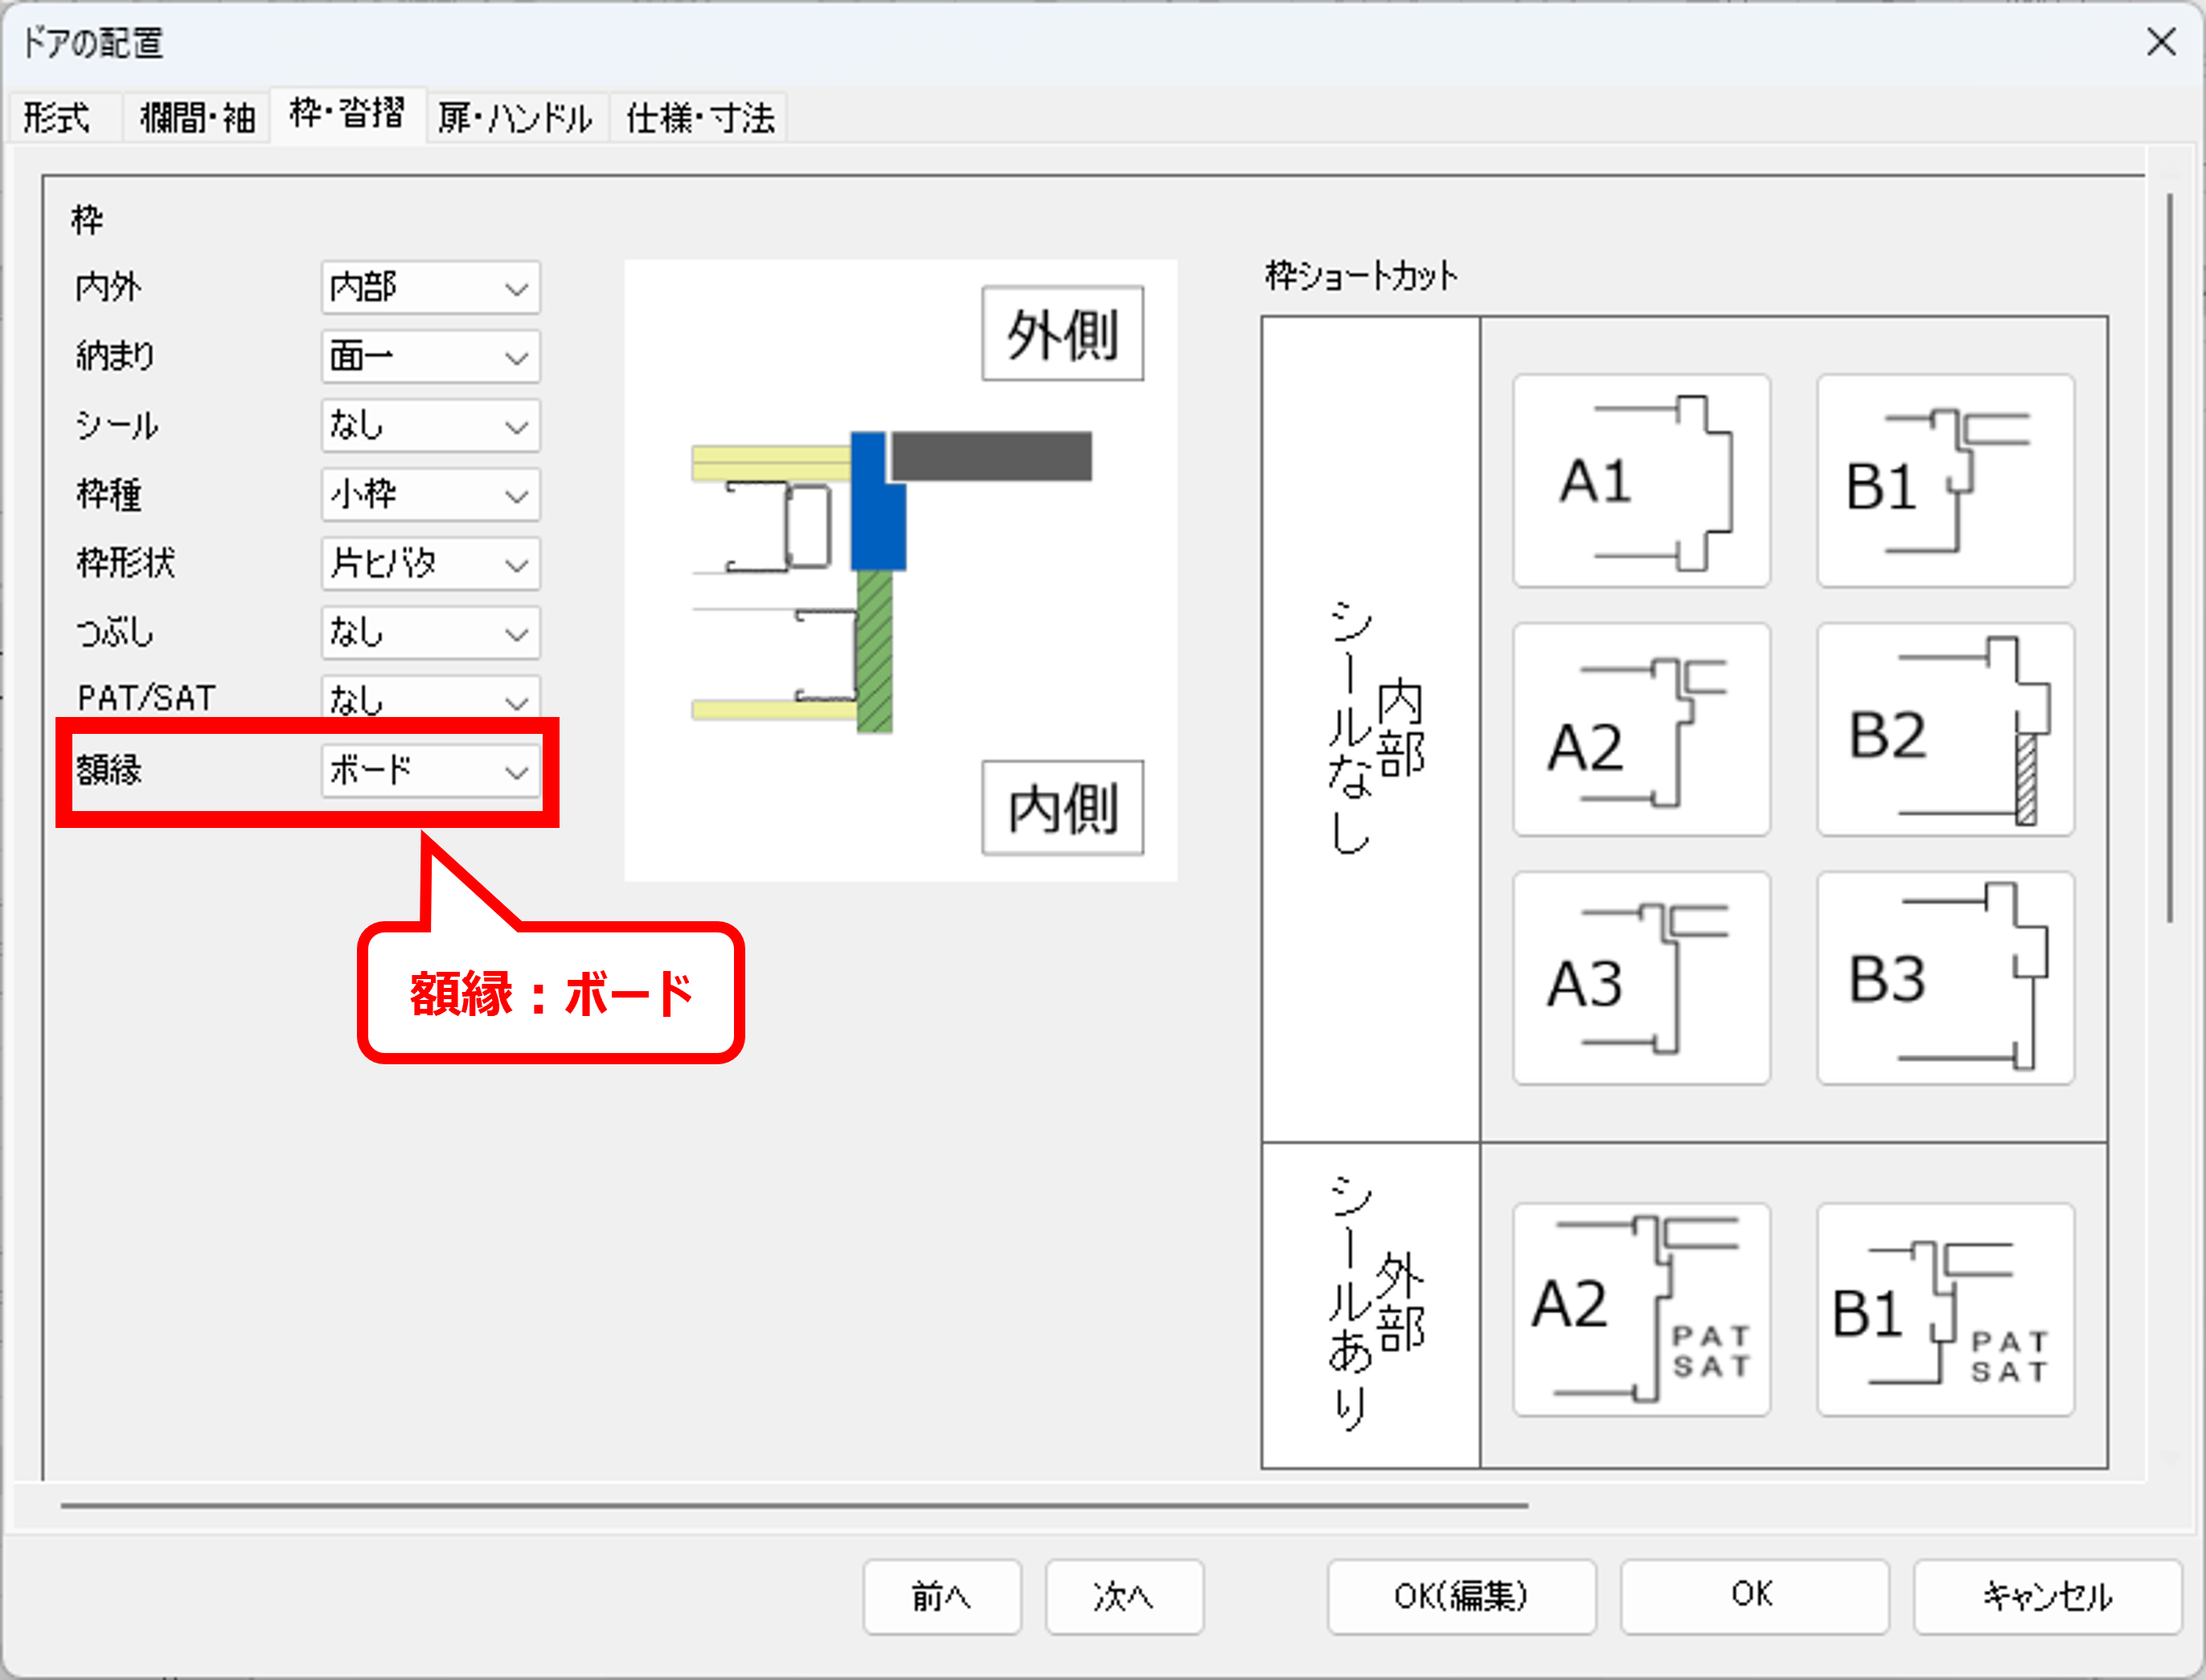Open the 枠形状 dropdown

431,564
